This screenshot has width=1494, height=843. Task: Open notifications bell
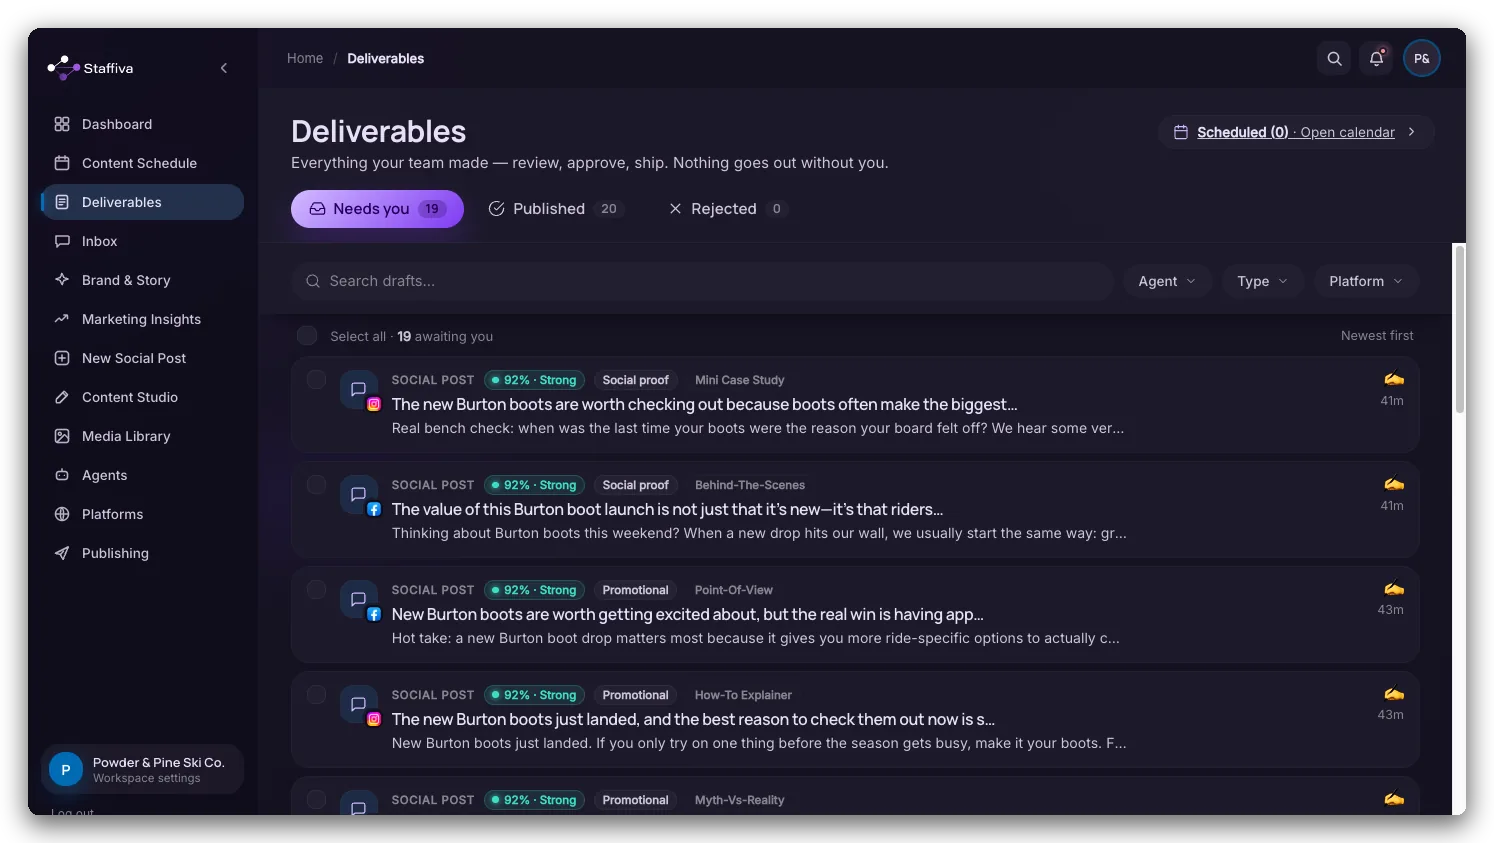(x=1377, y=59)
